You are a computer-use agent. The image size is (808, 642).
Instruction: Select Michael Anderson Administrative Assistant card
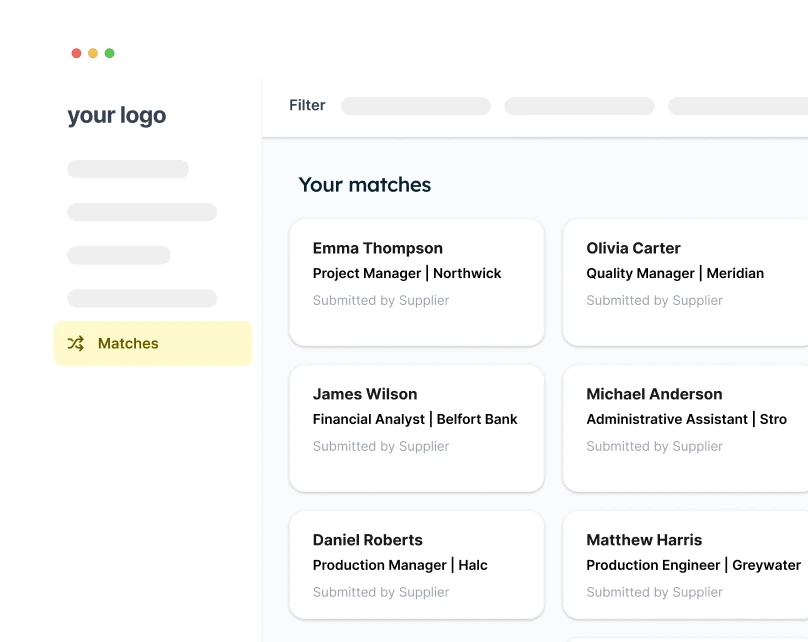685,429
